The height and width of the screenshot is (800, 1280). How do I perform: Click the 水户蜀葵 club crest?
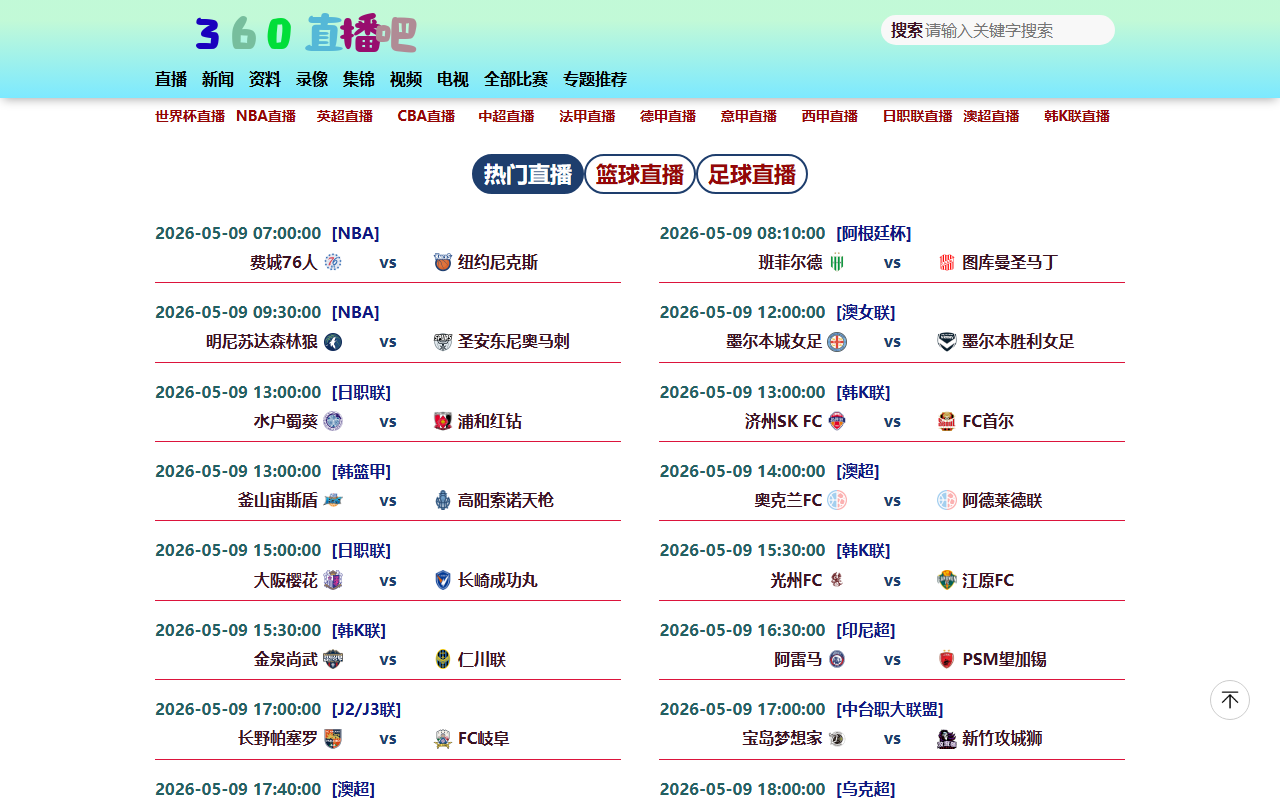coord(333,421)
